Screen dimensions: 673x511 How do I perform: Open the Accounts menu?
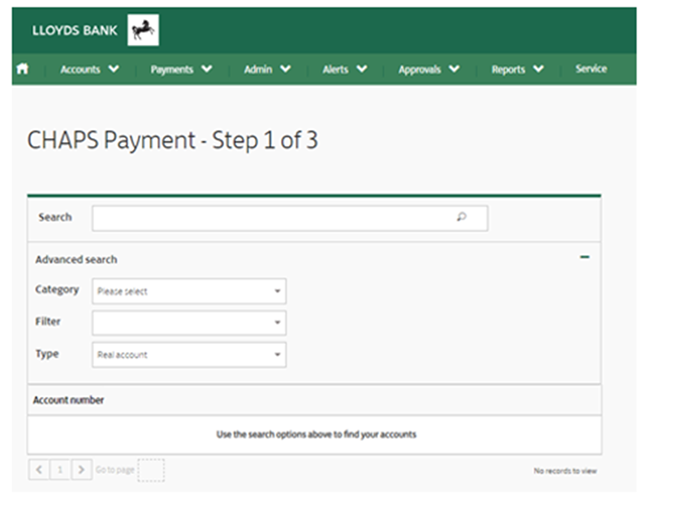tap(89, 69)
